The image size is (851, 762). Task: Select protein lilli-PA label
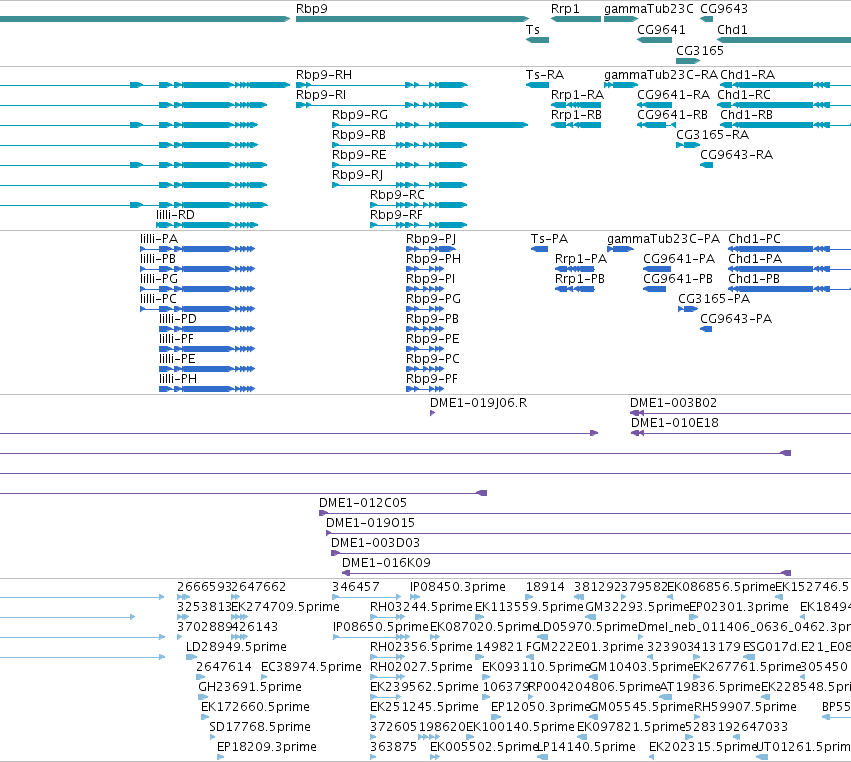click(159, 239)
